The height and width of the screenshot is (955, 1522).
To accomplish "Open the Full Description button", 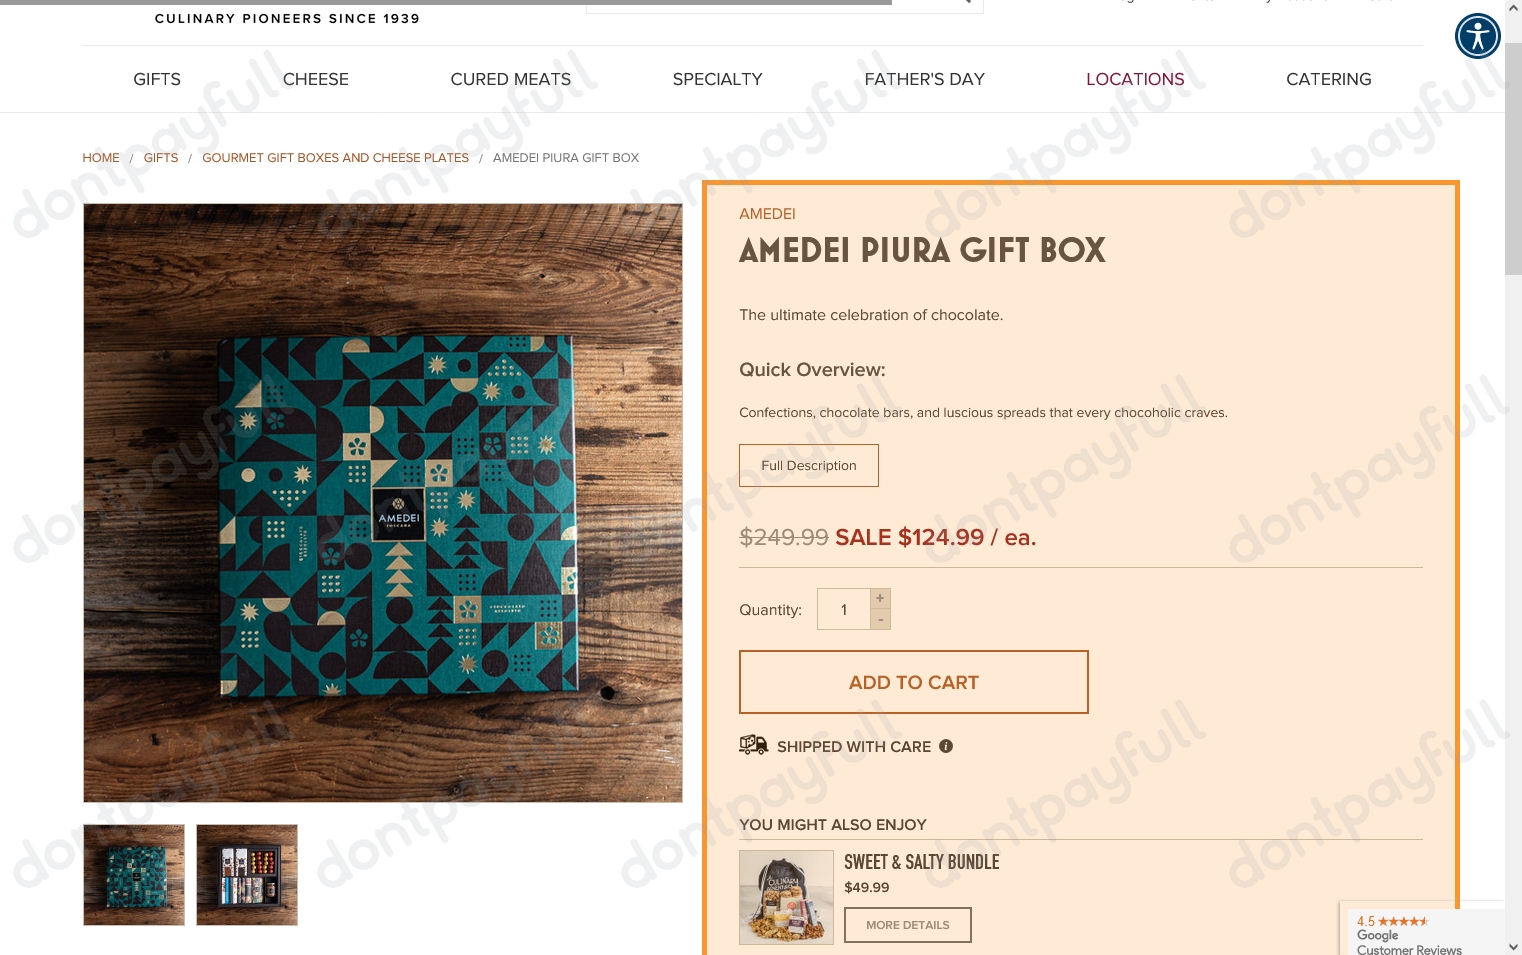I will [809, 466].
